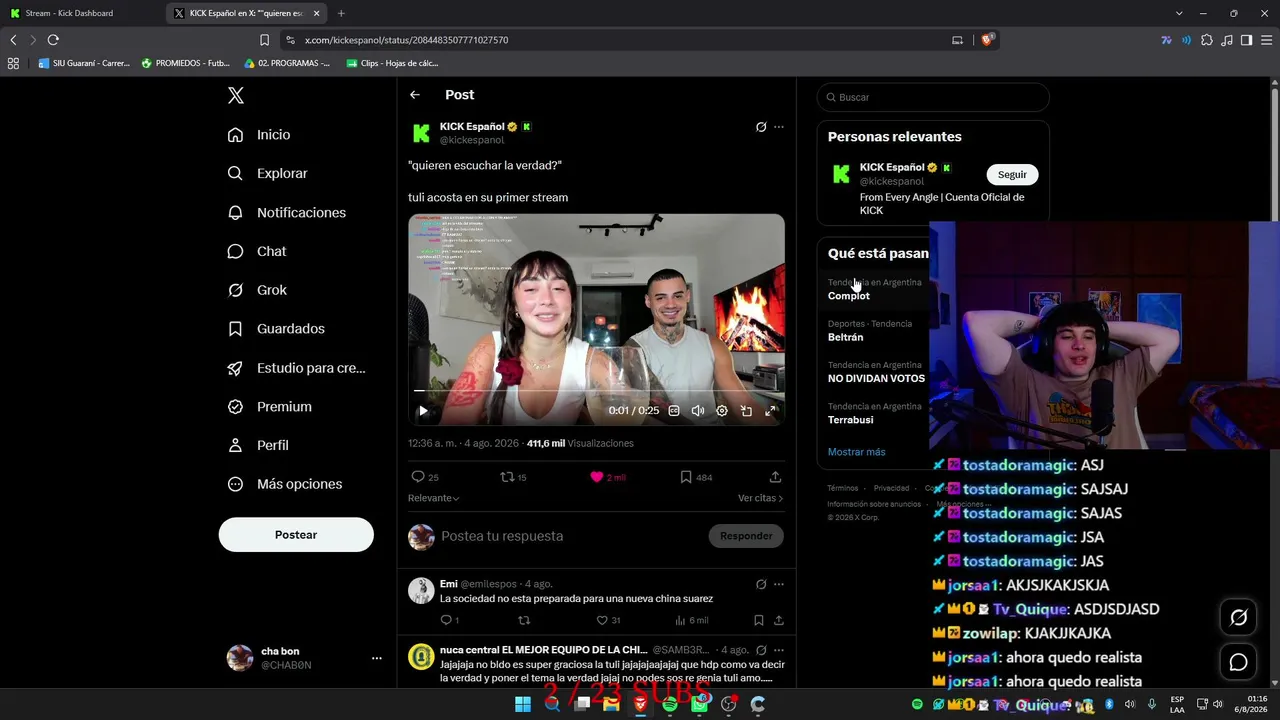Bookmark this page in address bar
Screen dimensions: 1280x720
click(x=264, y=40)
